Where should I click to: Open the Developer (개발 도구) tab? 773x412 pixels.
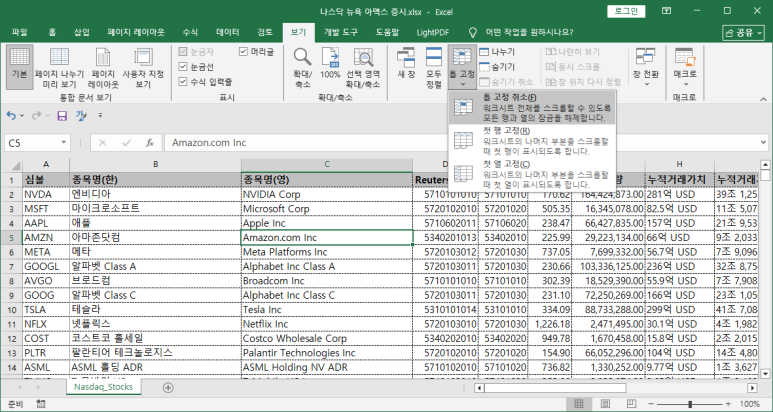pyautogui.click(x=341, y=33)
